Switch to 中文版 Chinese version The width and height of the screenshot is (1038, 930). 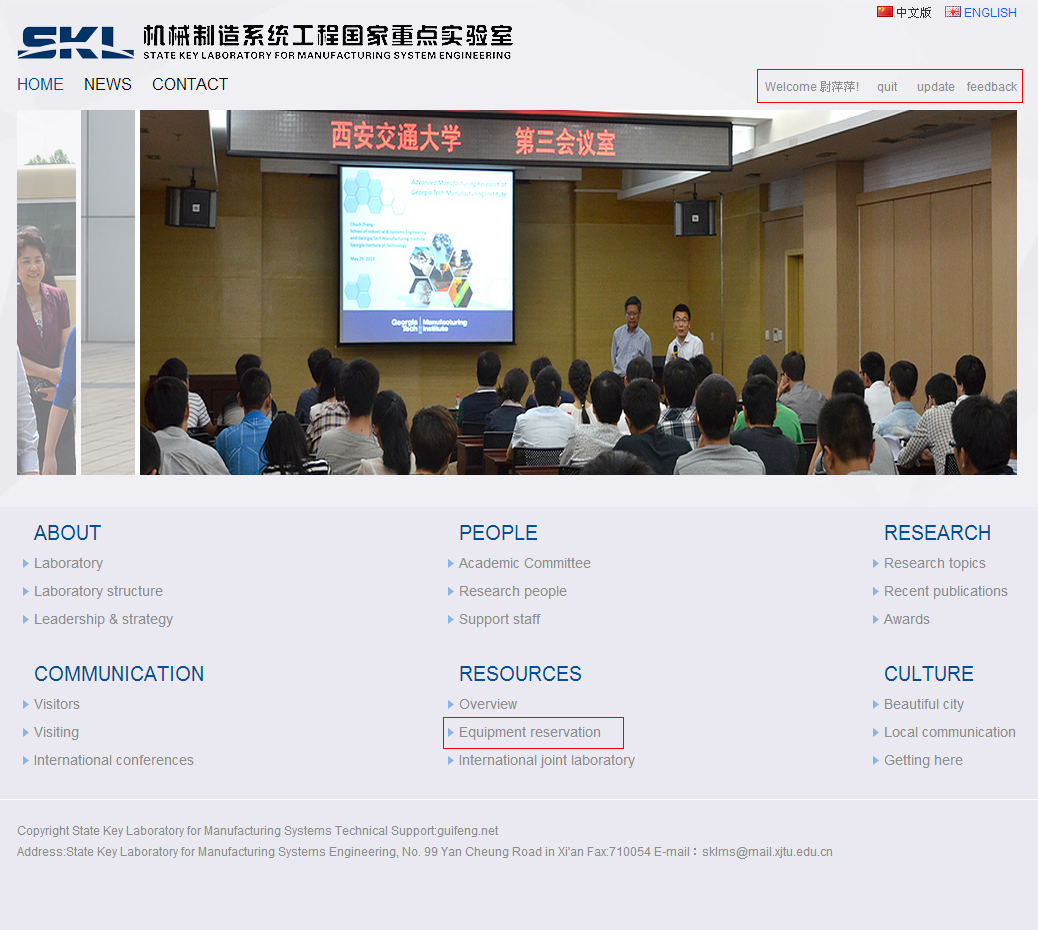click(913, 13)
